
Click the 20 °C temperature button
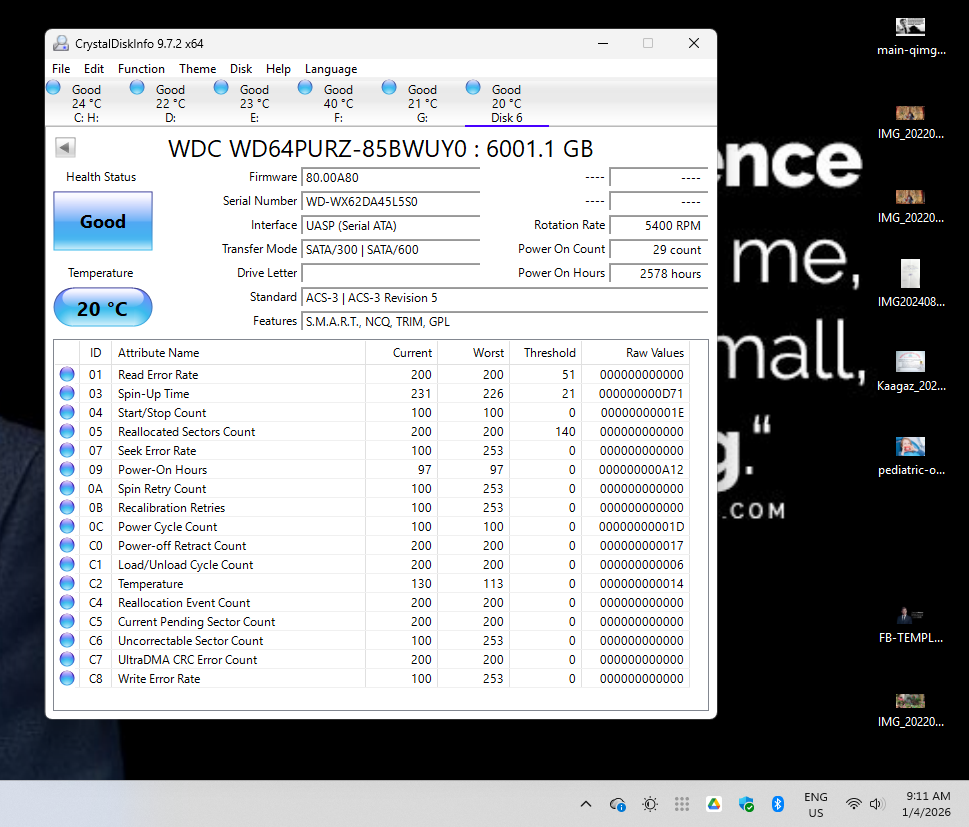point(103,308)
